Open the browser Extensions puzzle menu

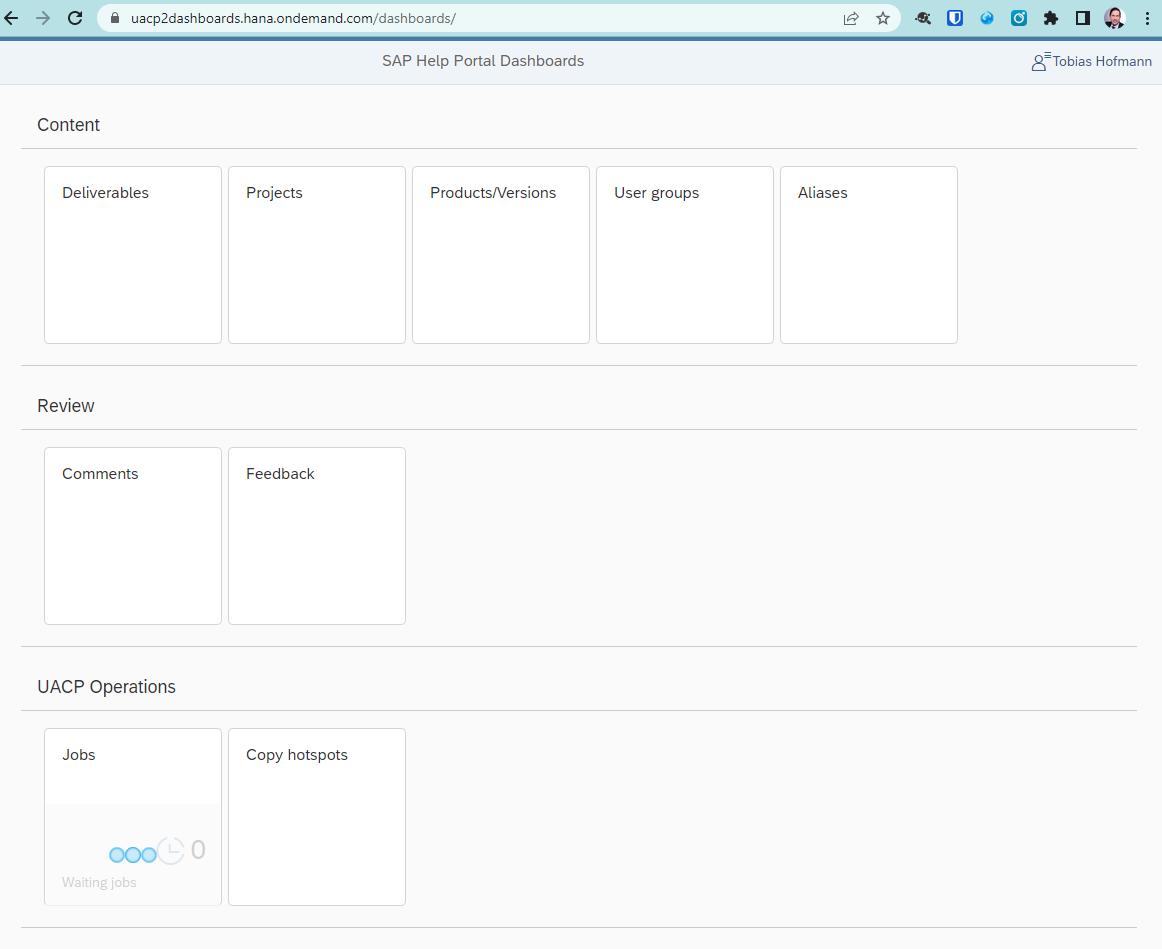tap(1051, 18)
